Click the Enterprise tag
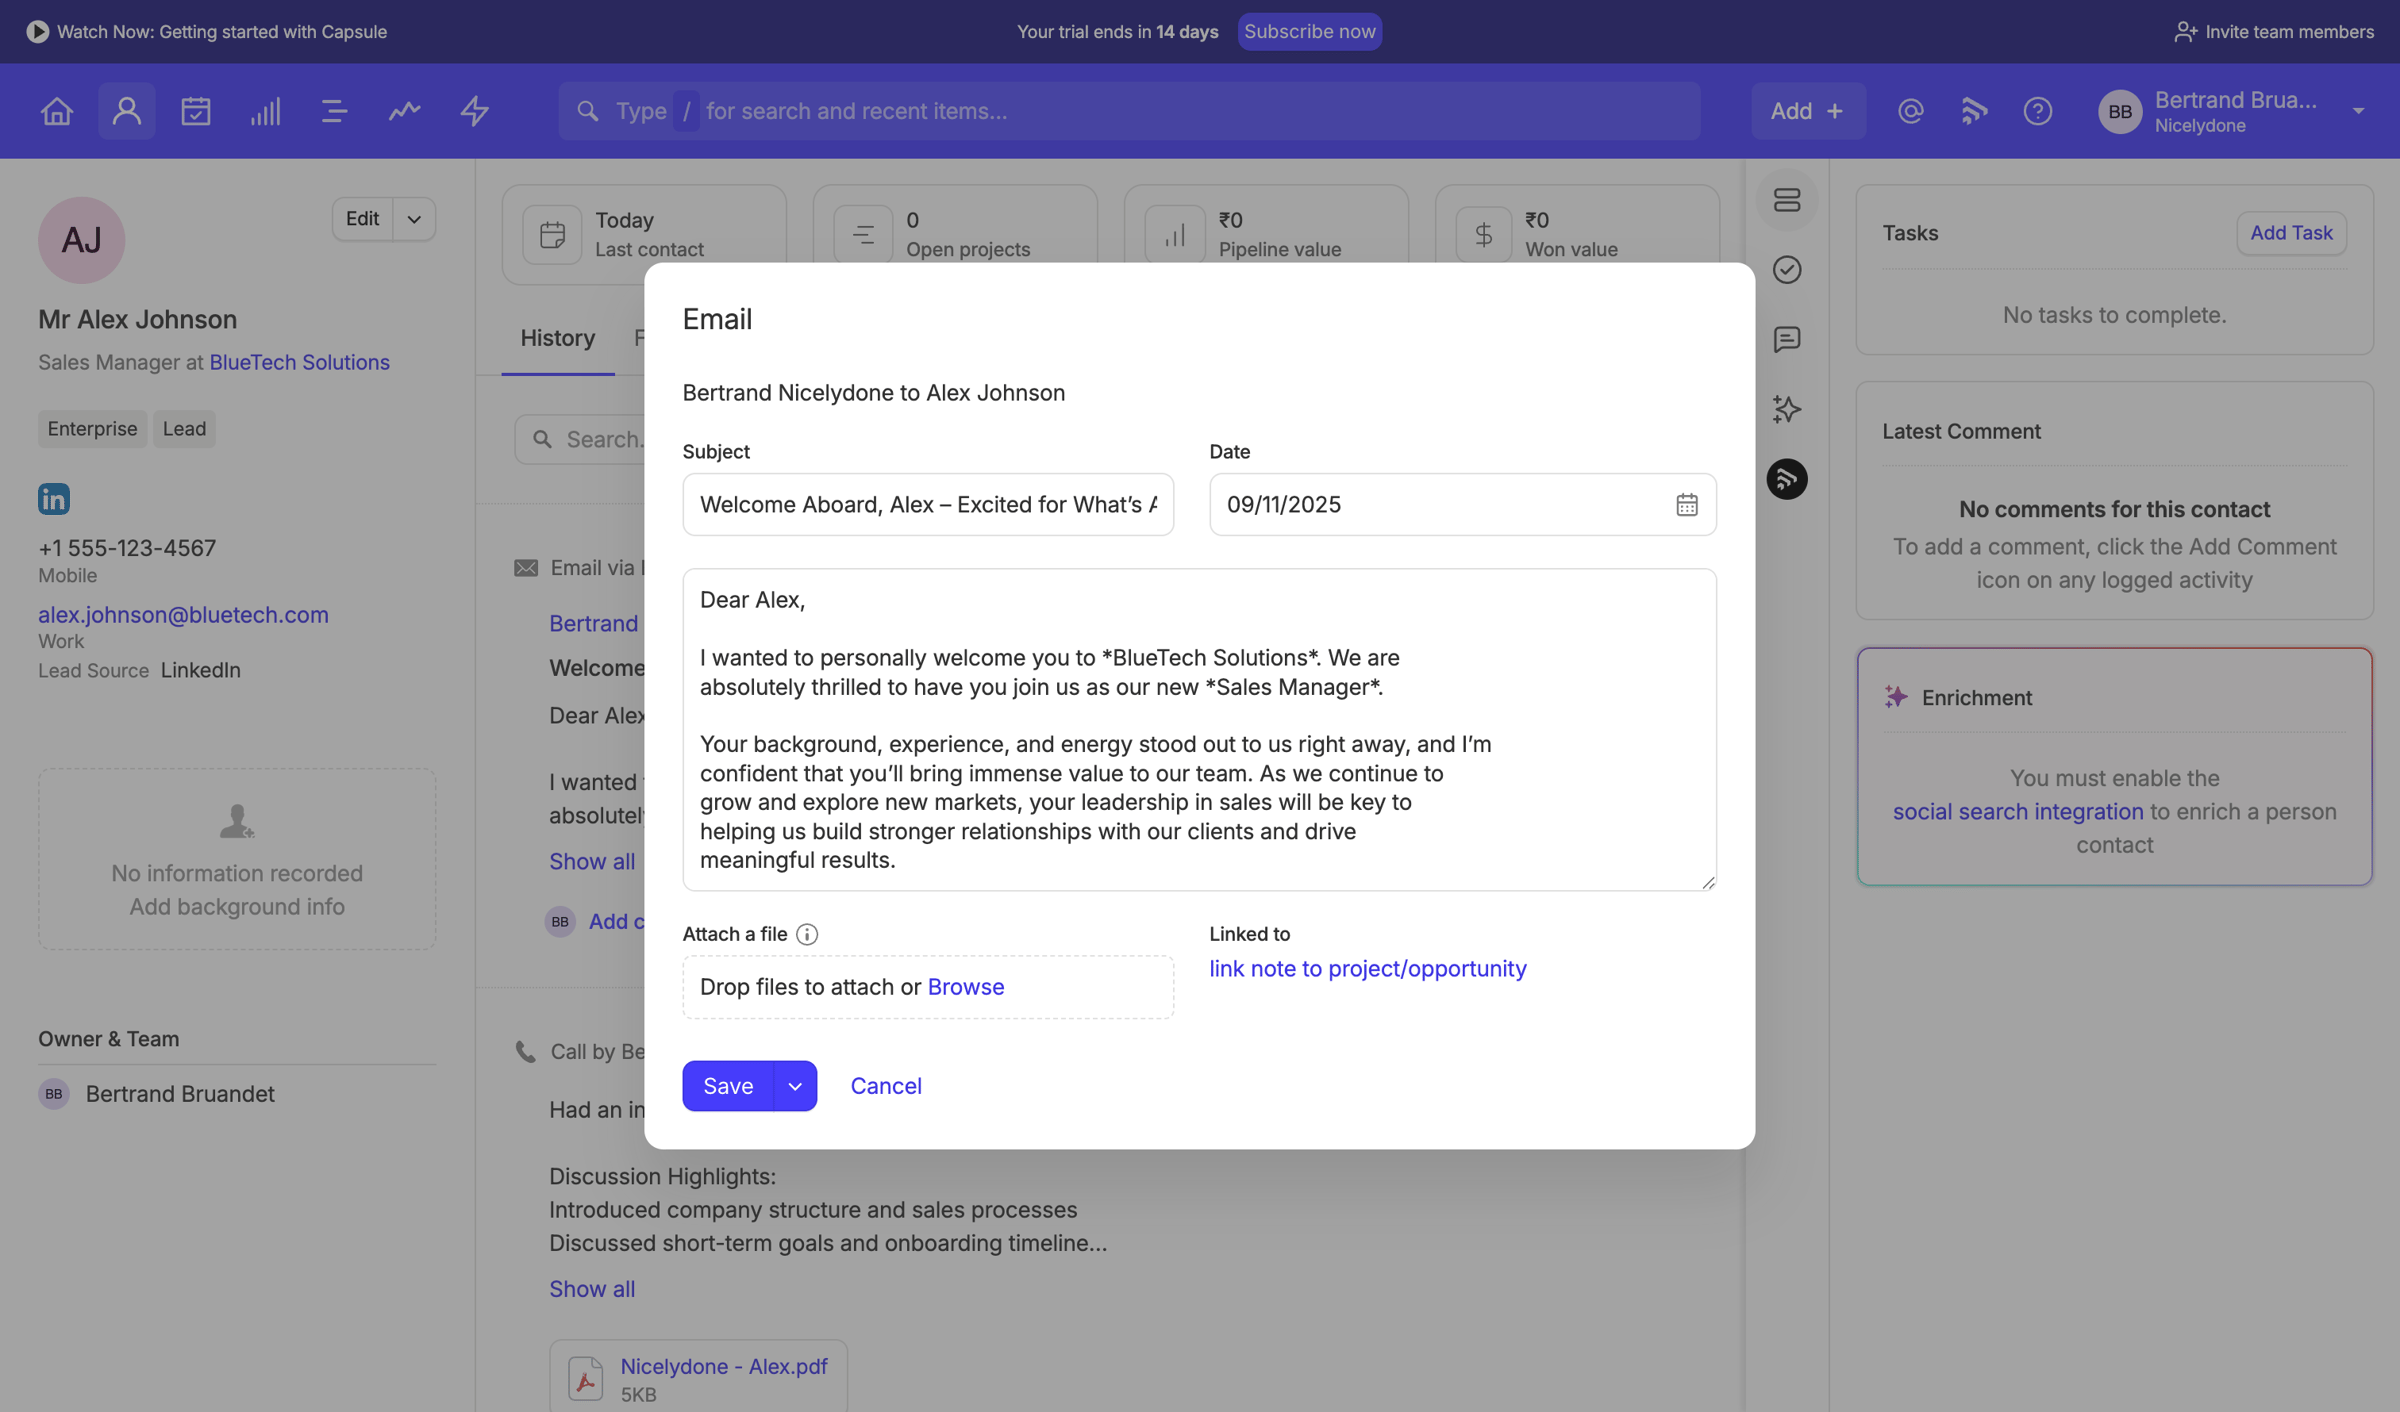 click(x=92, y=429)
